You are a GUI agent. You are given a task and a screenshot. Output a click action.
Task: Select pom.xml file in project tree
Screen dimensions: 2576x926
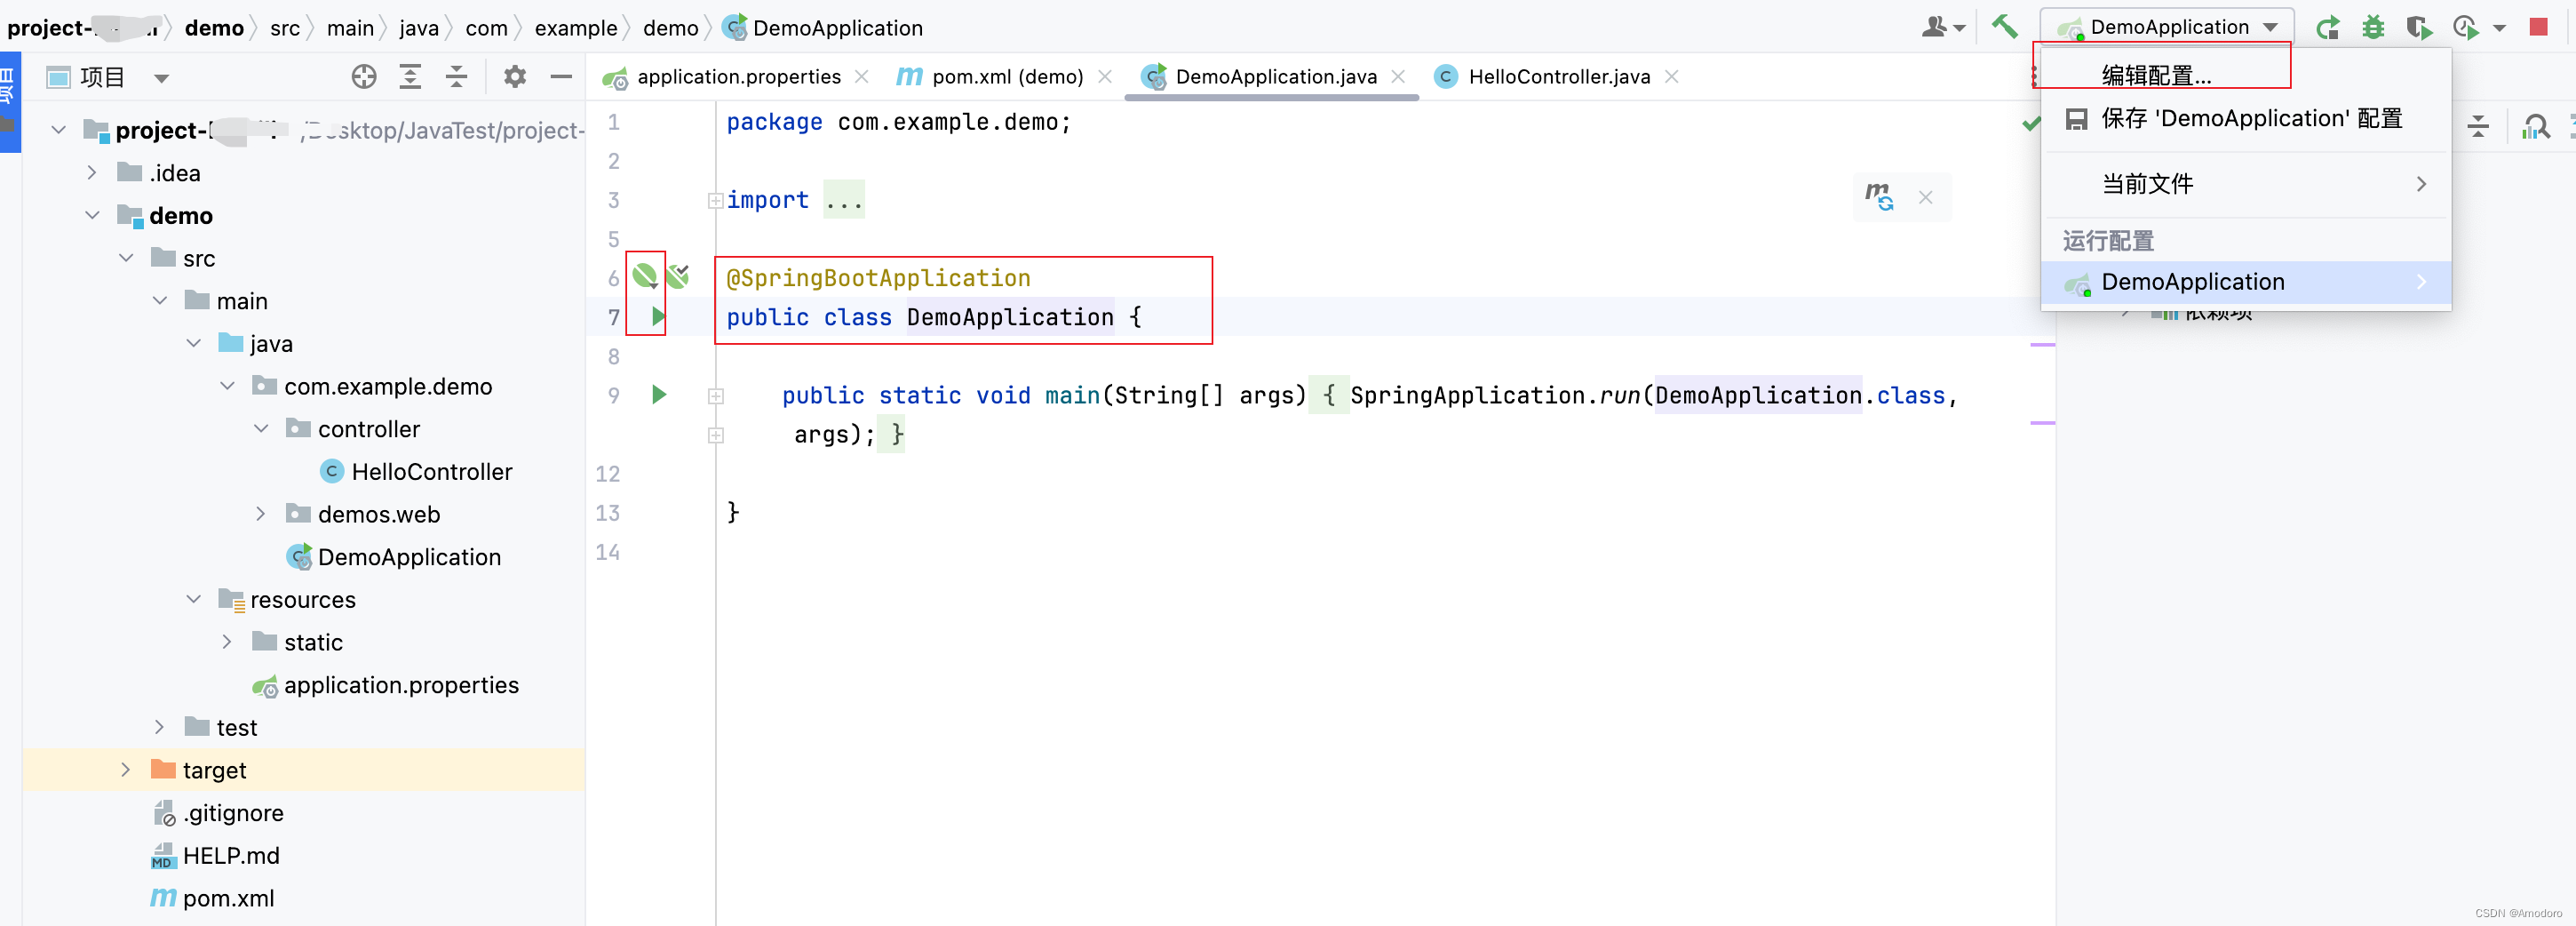click(x=213, y=898)
